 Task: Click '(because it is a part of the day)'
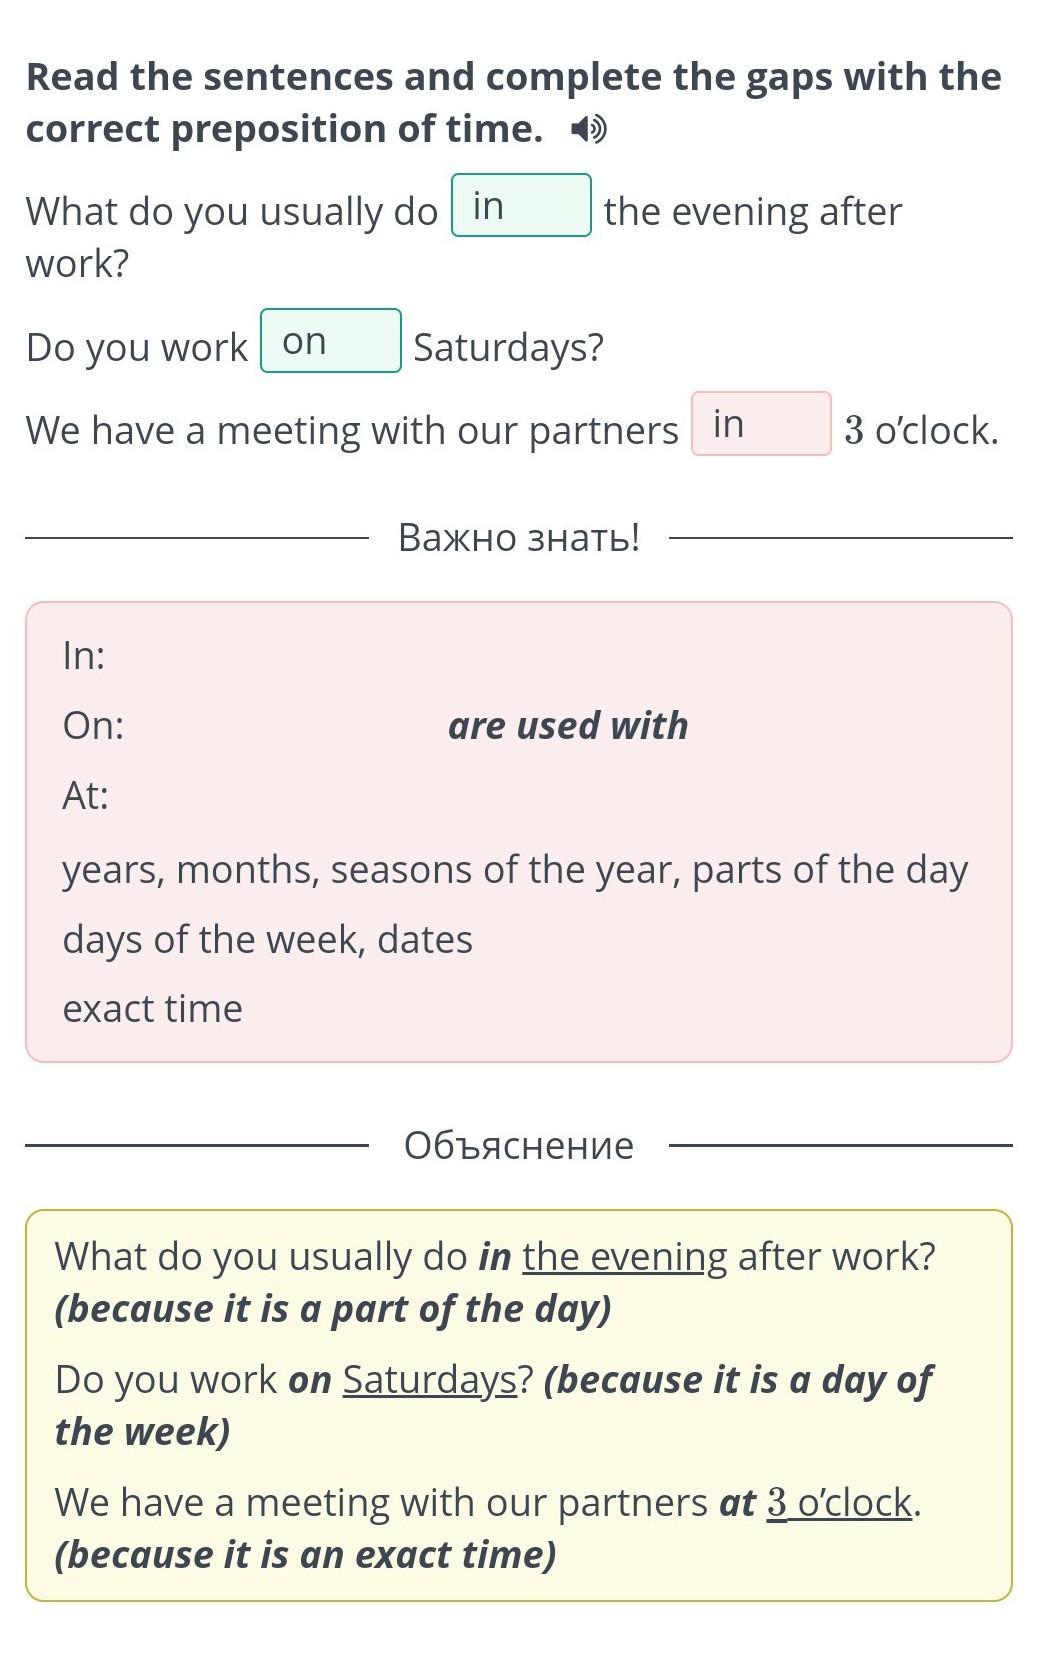[x=333, y=1308]
